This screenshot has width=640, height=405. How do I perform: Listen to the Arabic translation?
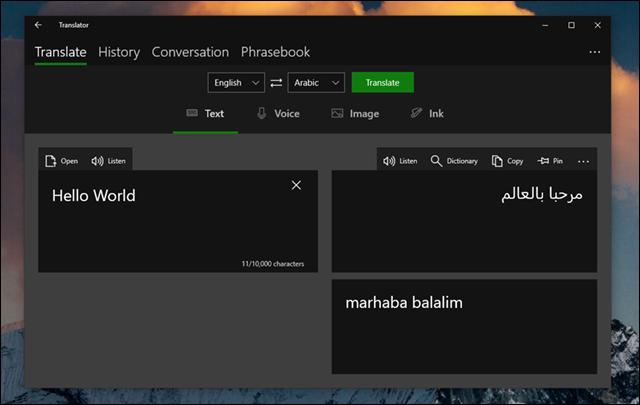click(x=400, y=160)
